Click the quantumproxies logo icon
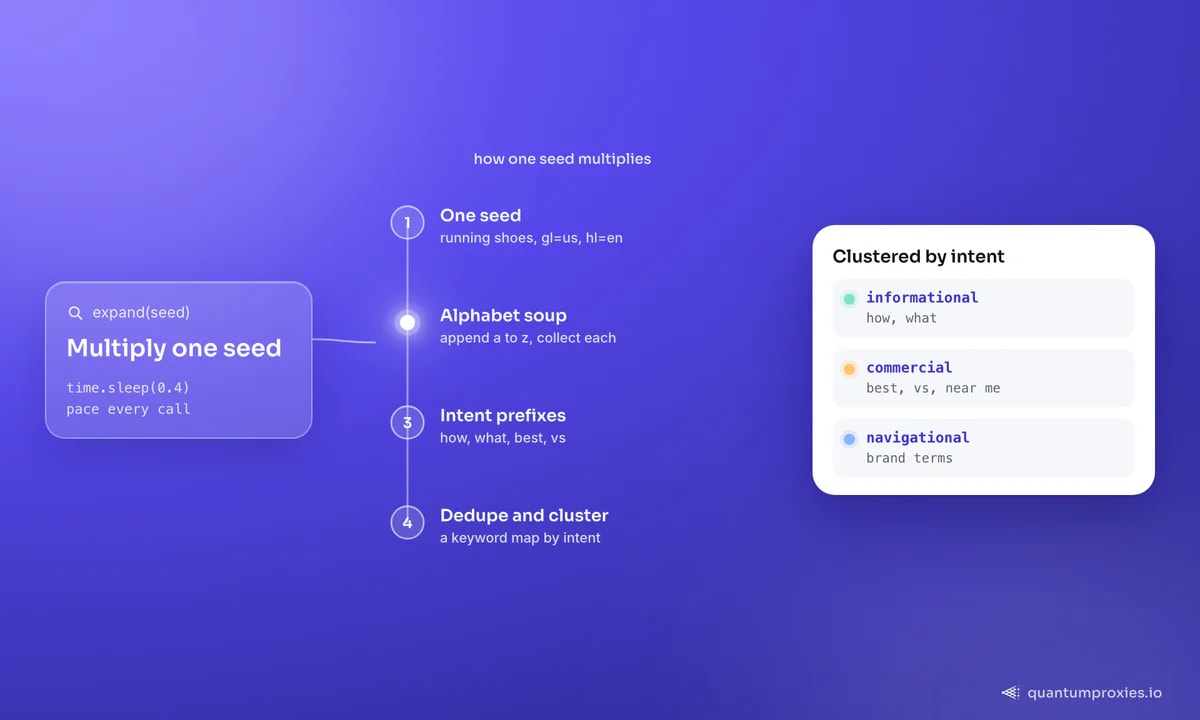1200x720 pixels. [1010, 692]
